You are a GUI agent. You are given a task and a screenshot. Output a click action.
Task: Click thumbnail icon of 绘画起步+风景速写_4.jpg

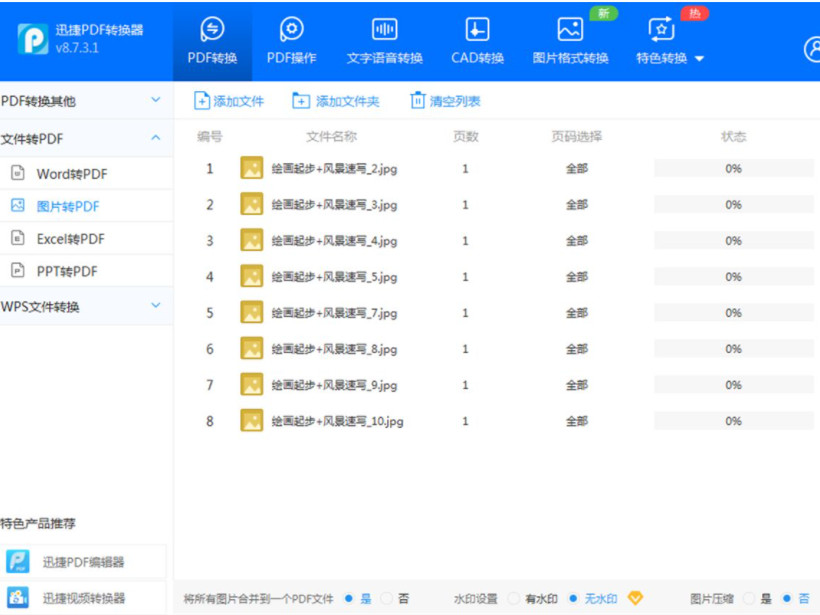point(252,240)
